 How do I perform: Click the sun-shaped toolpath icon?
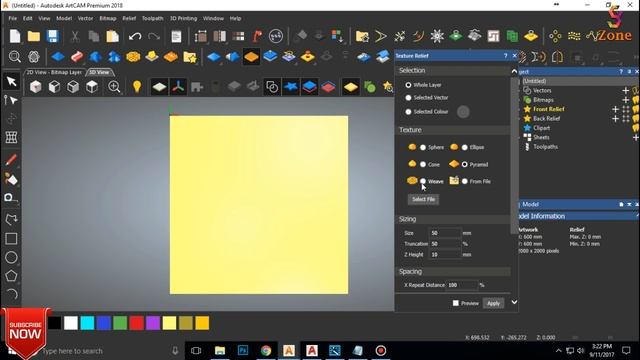pos(437,36)
